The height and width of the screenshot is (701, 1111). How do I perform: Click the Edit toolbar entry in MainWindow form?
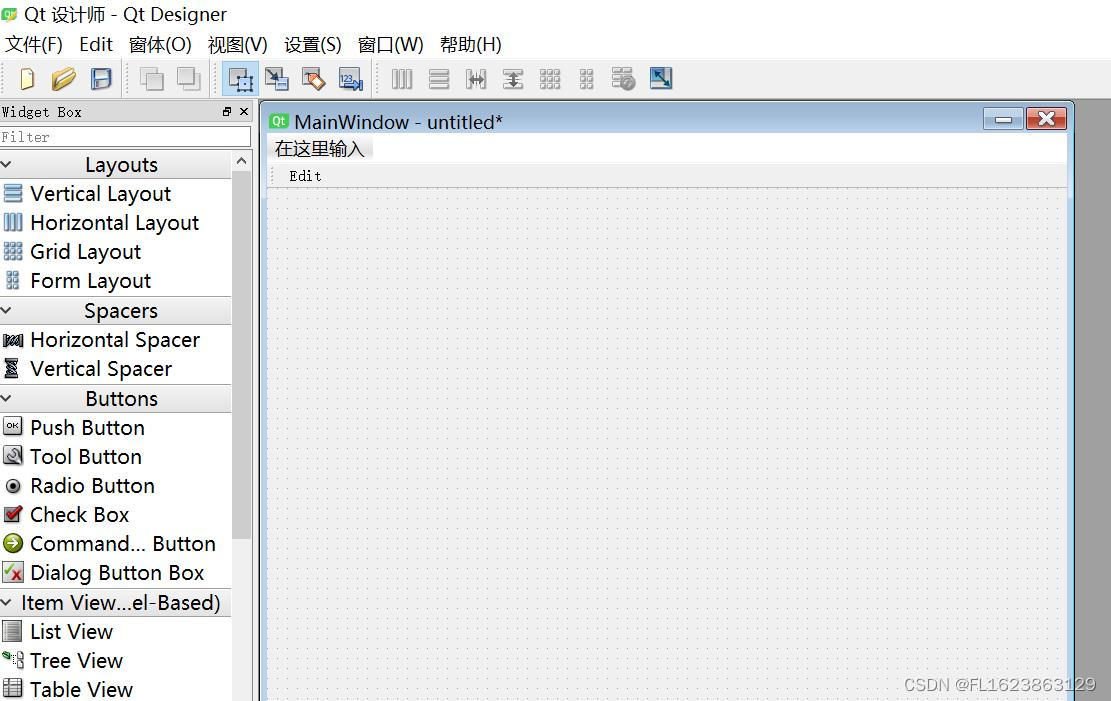pos(305,176)
